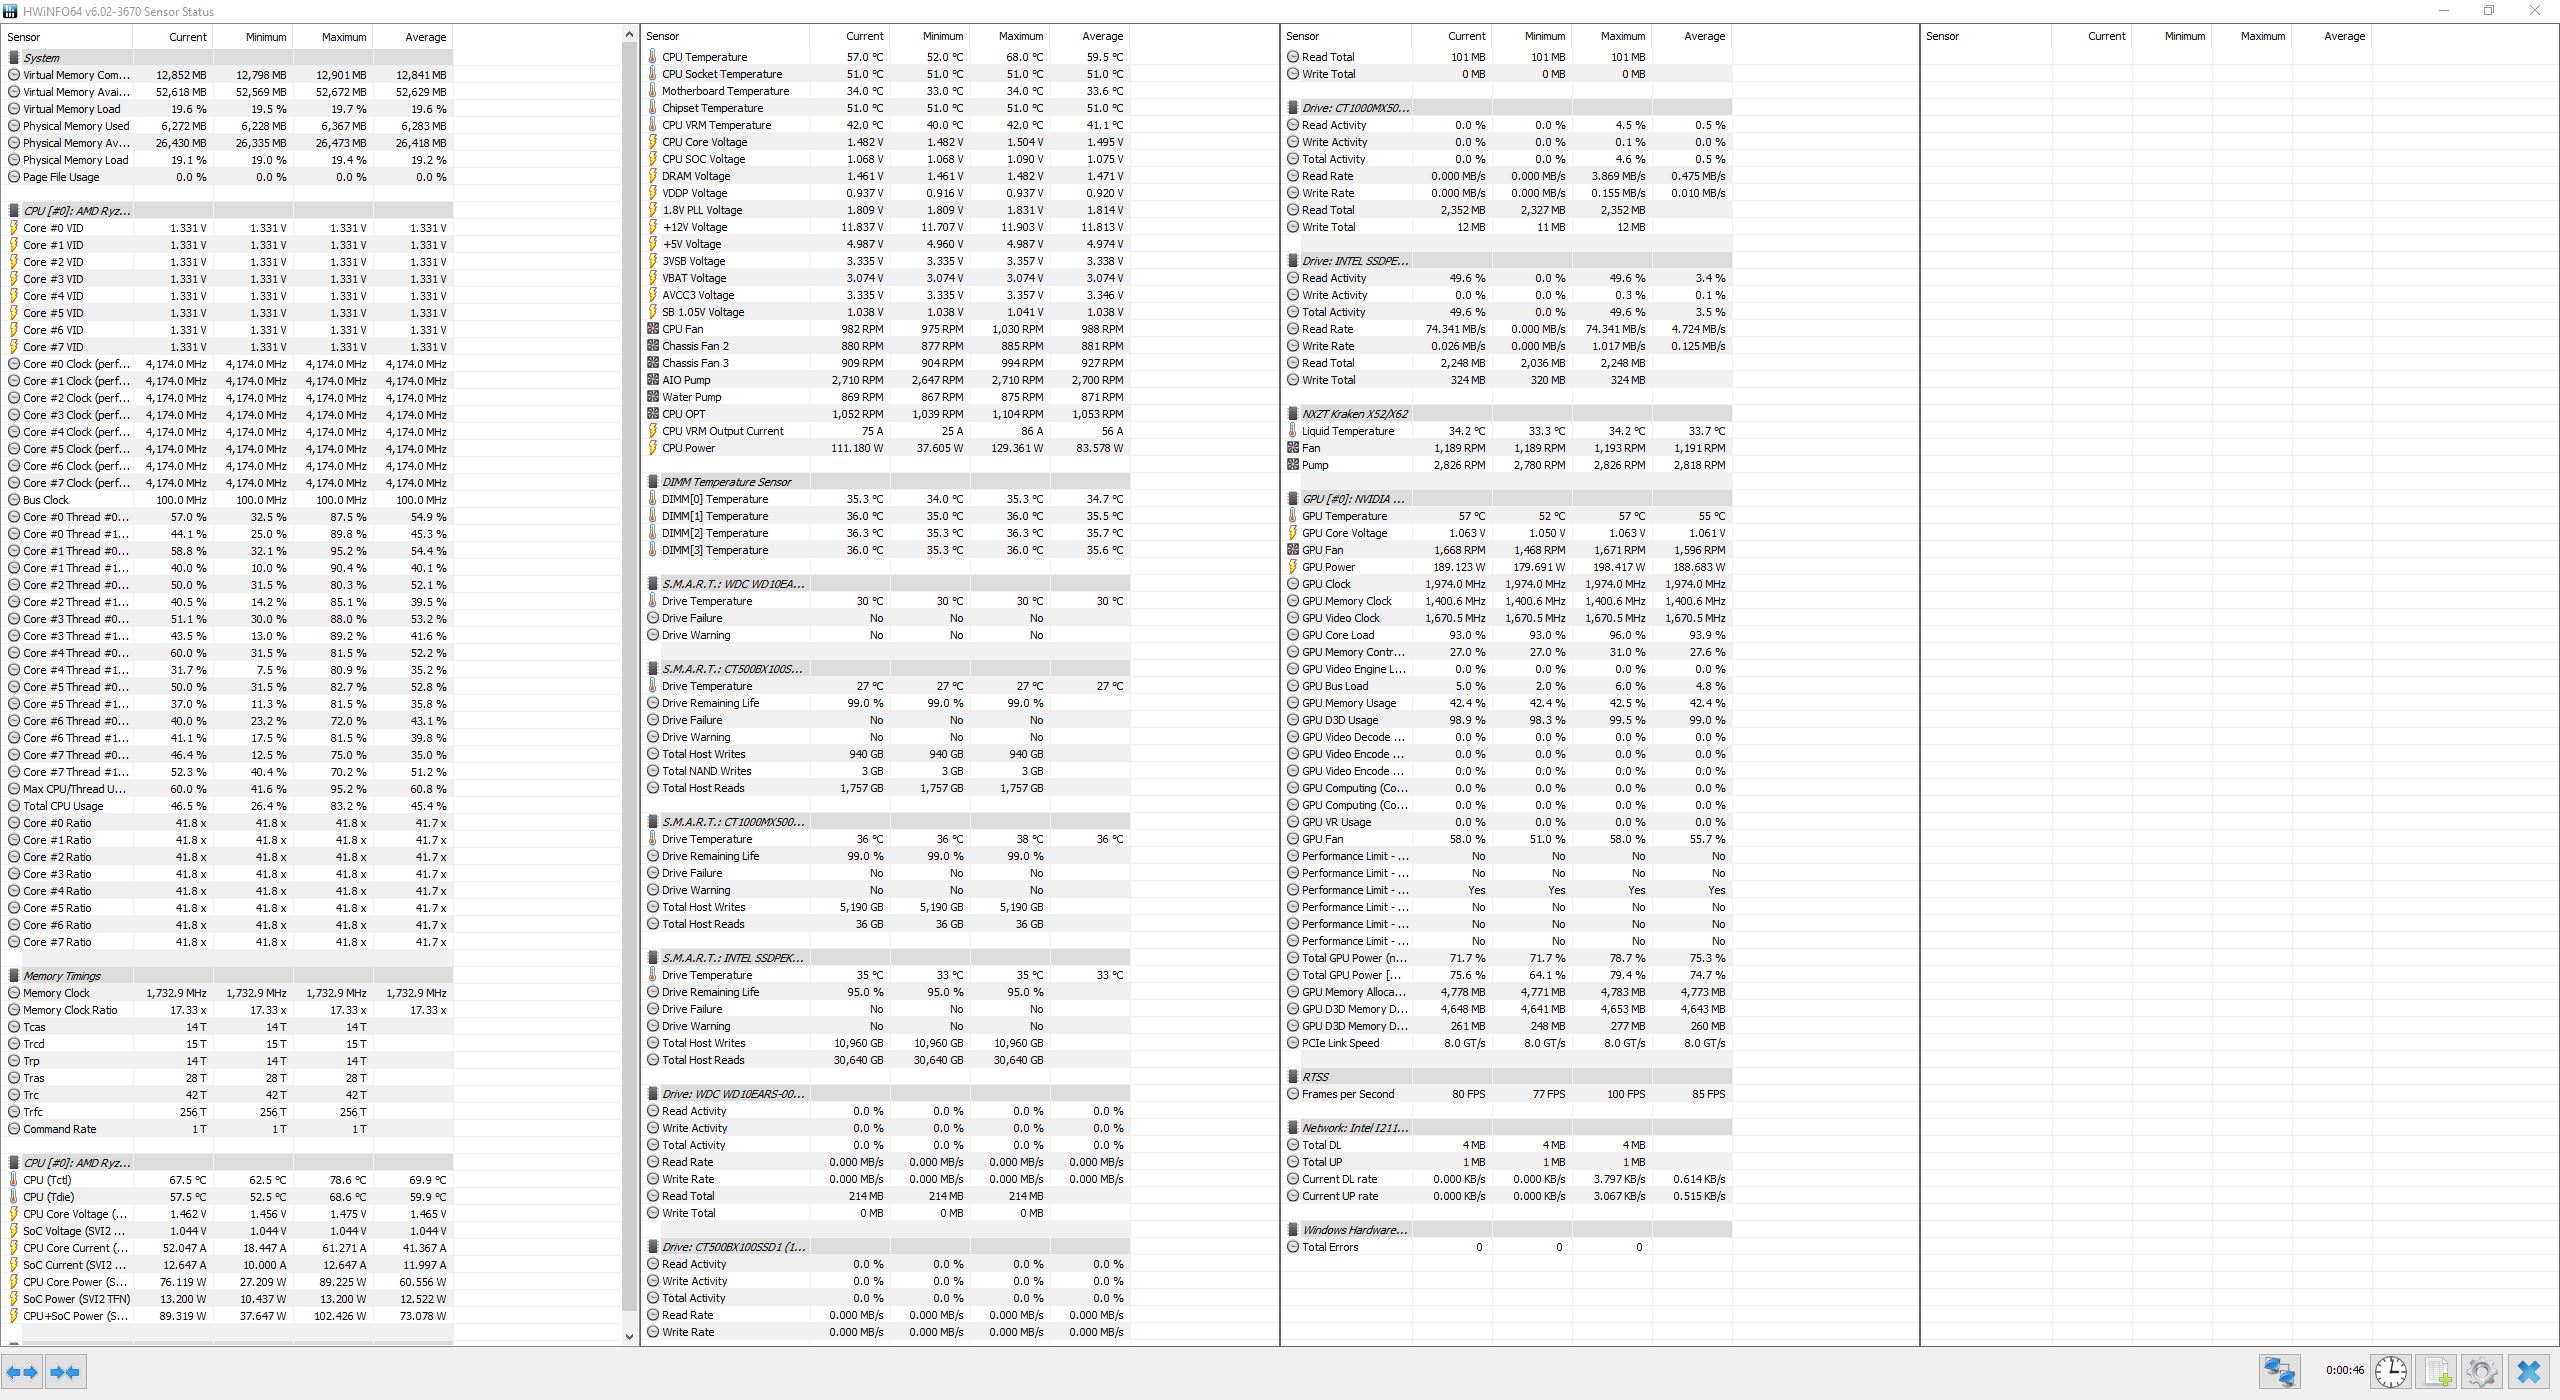
Task: Click scrollbar up arrow in first panel
Action: (629, 35)
